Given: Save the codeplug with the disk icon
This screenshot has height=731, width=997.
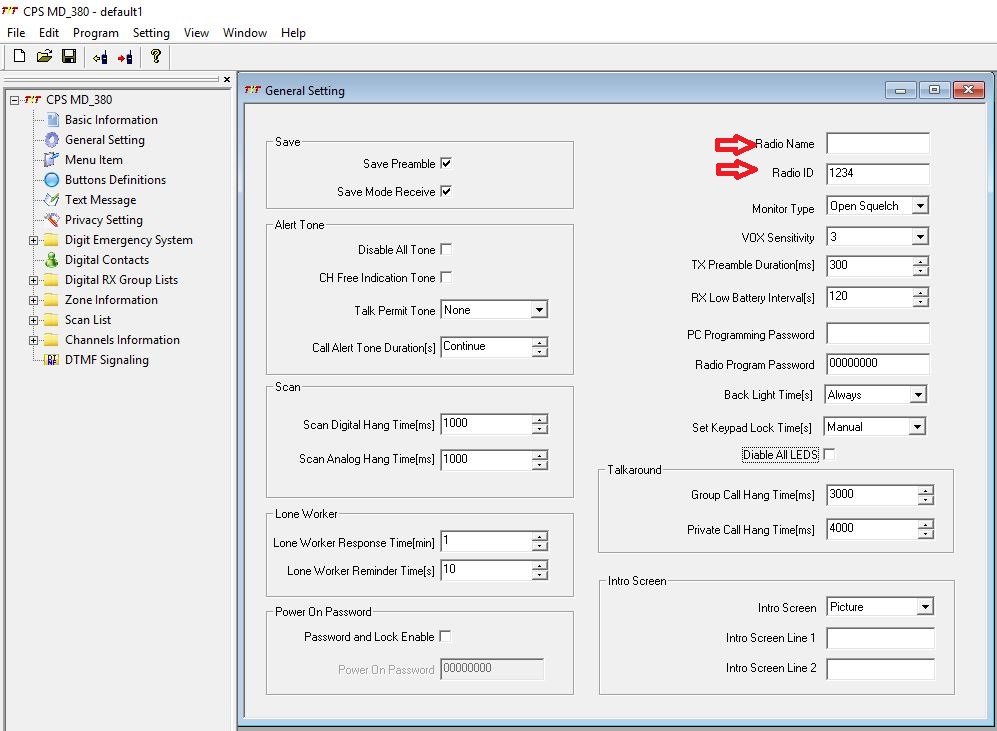Looking at the screenshot, I should [x=69, y=57].
